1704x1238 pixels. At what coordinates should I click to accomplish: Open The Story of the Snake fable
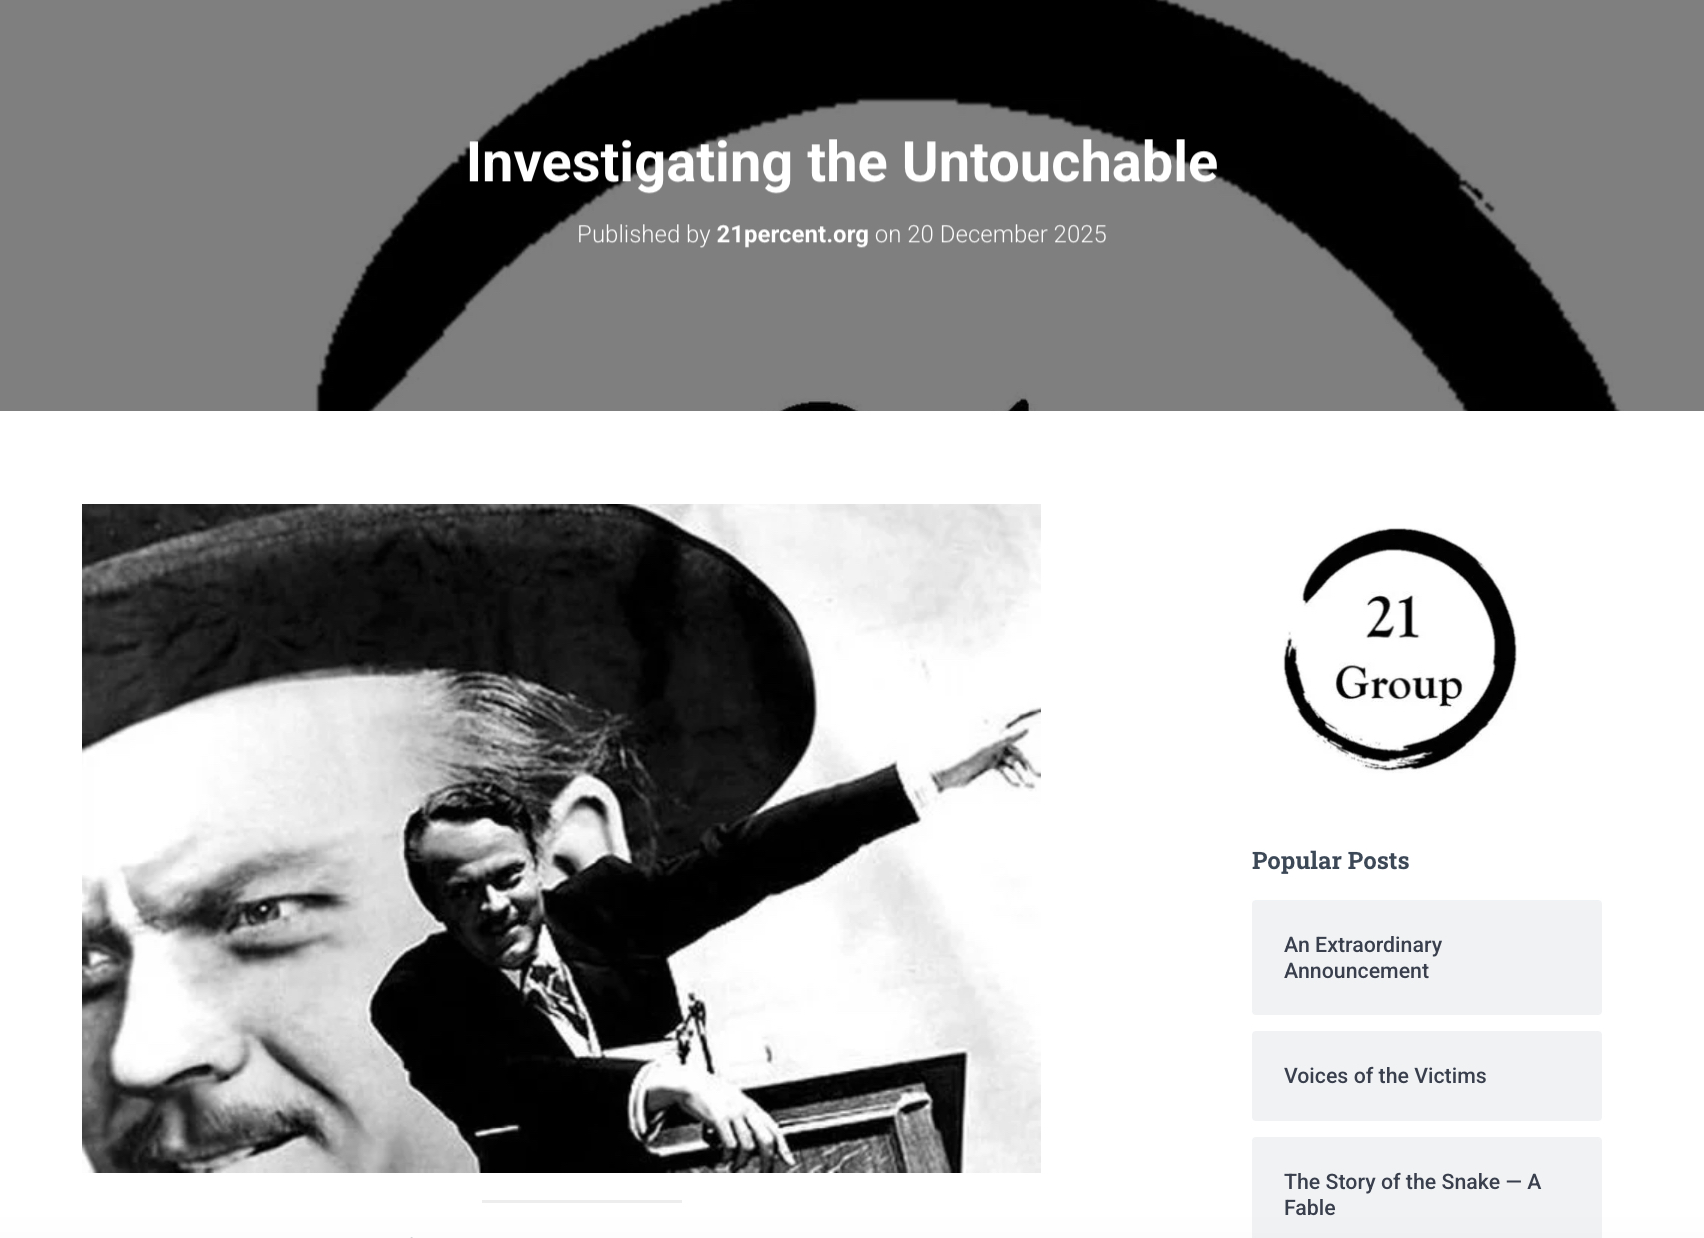[x=1426, y=1189]
